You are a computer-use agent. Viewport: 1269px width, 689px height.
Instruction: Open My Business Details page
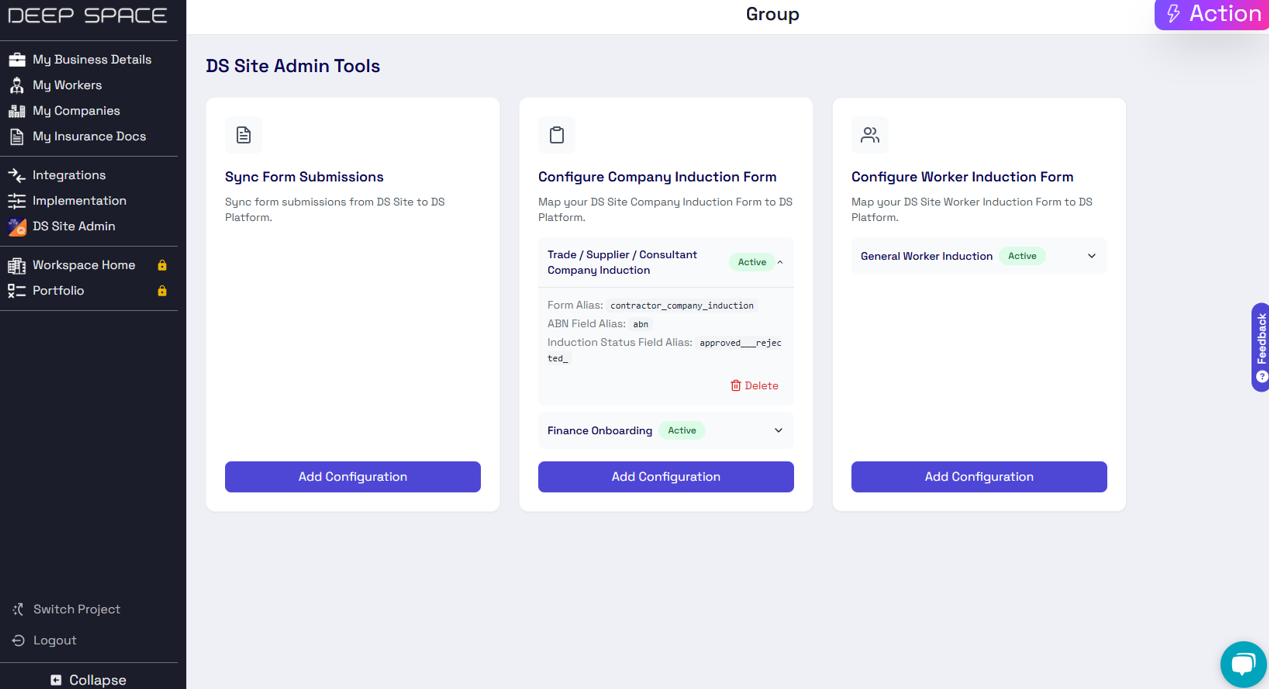click(92, 59)
